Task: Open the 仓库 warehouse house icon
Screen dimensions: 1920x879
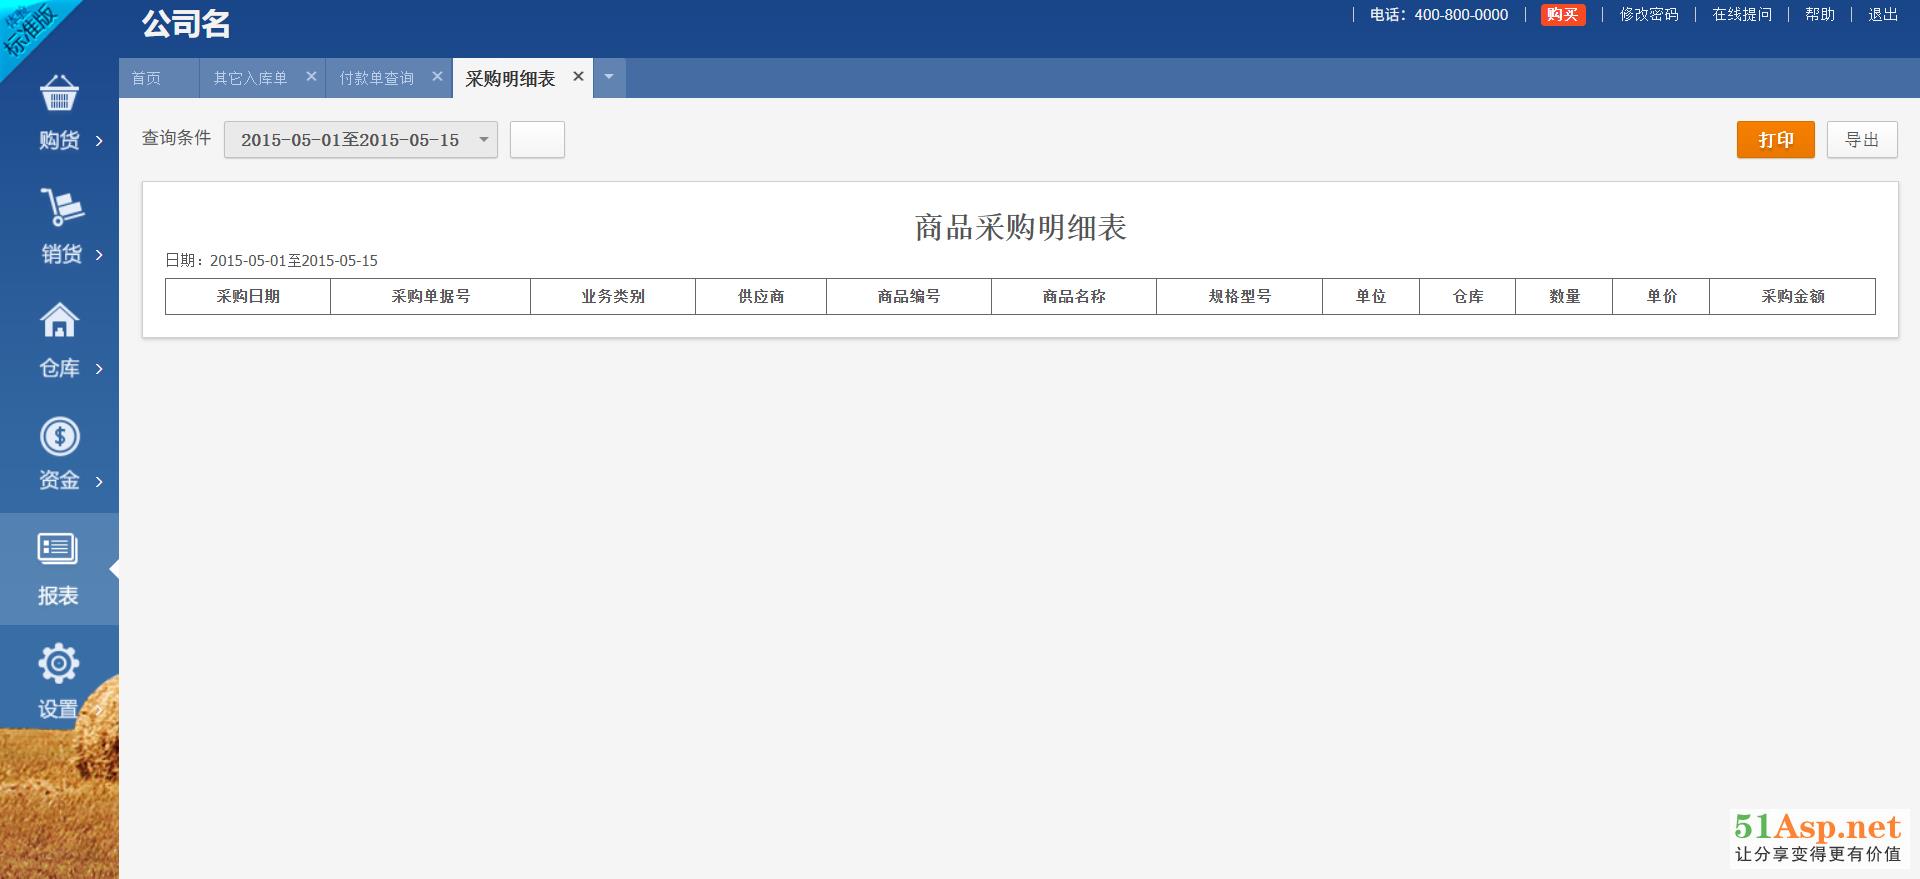Action: [59, 321]
